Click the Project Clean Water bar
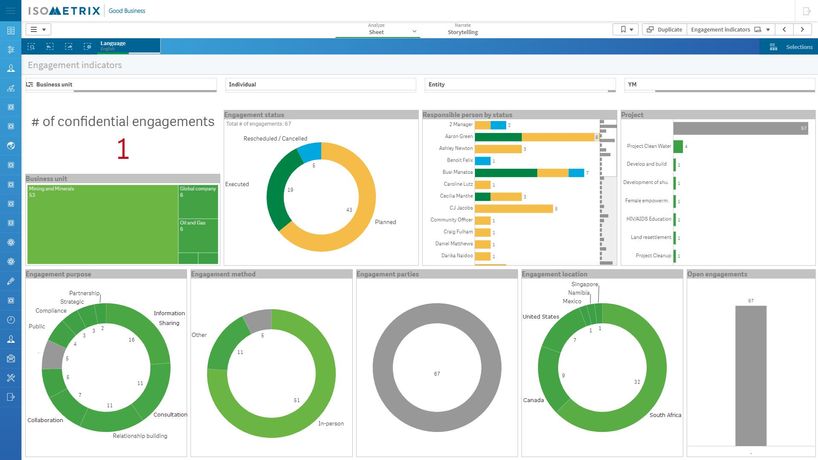 coord(678,147)
